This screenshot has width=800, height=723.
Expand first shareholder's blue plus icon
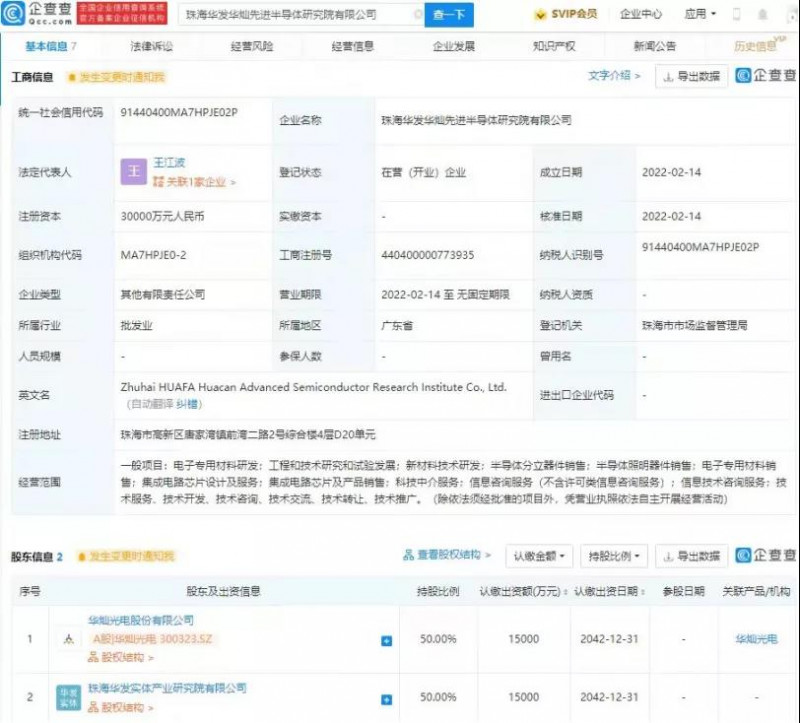387,640
